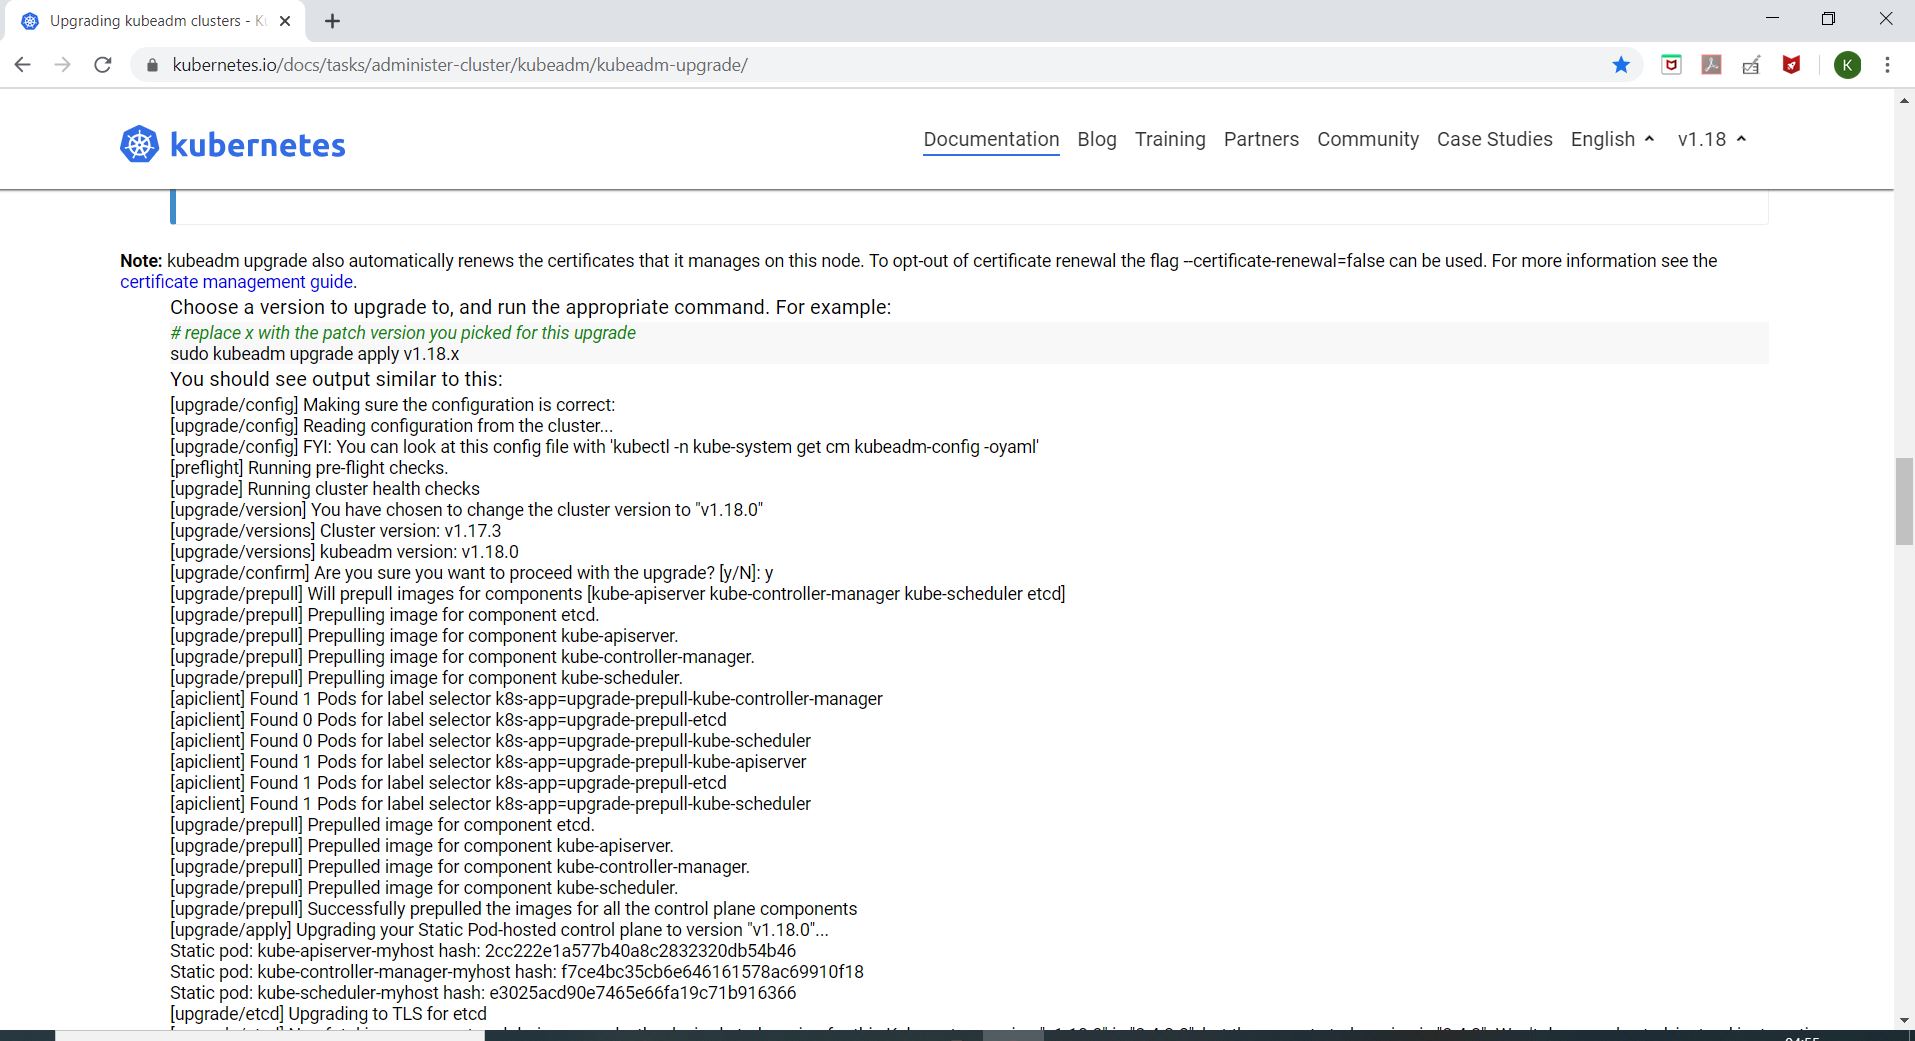The image size is (1915, 1041).
Task: Follow the certificate management guide link
Action: (237, 282)
